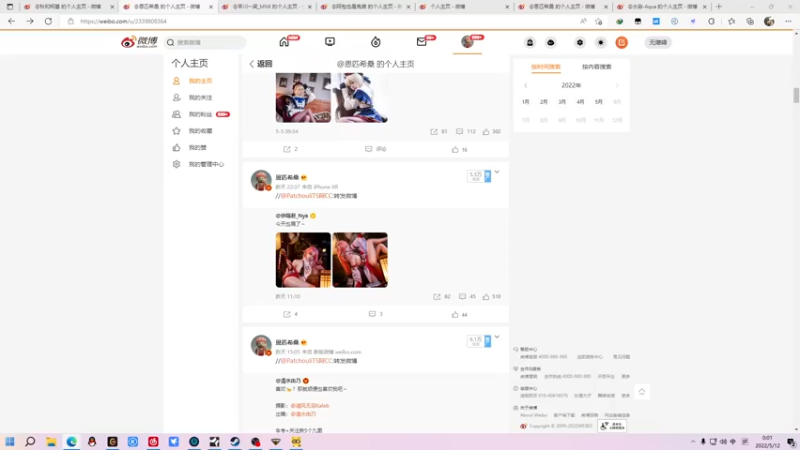Select 5月 in the month picker

pyautogui.click(x=599, y=102)
